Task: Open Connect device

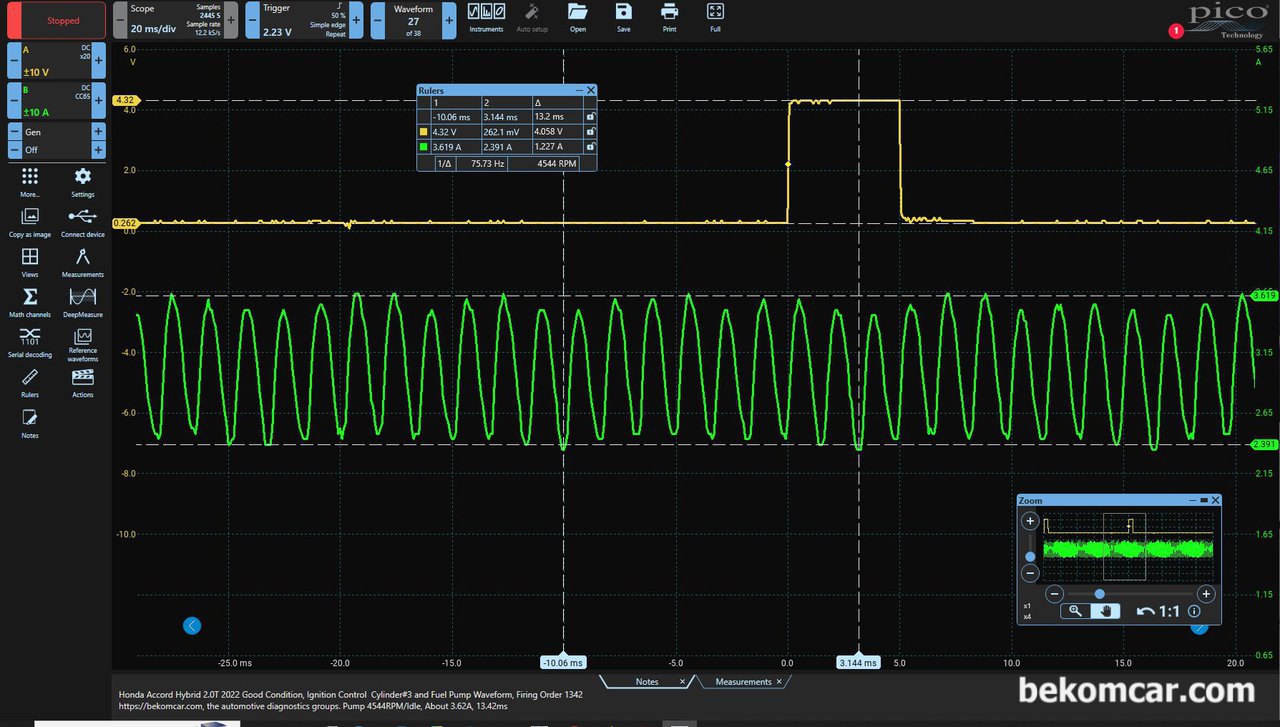Action: [83, 221]
